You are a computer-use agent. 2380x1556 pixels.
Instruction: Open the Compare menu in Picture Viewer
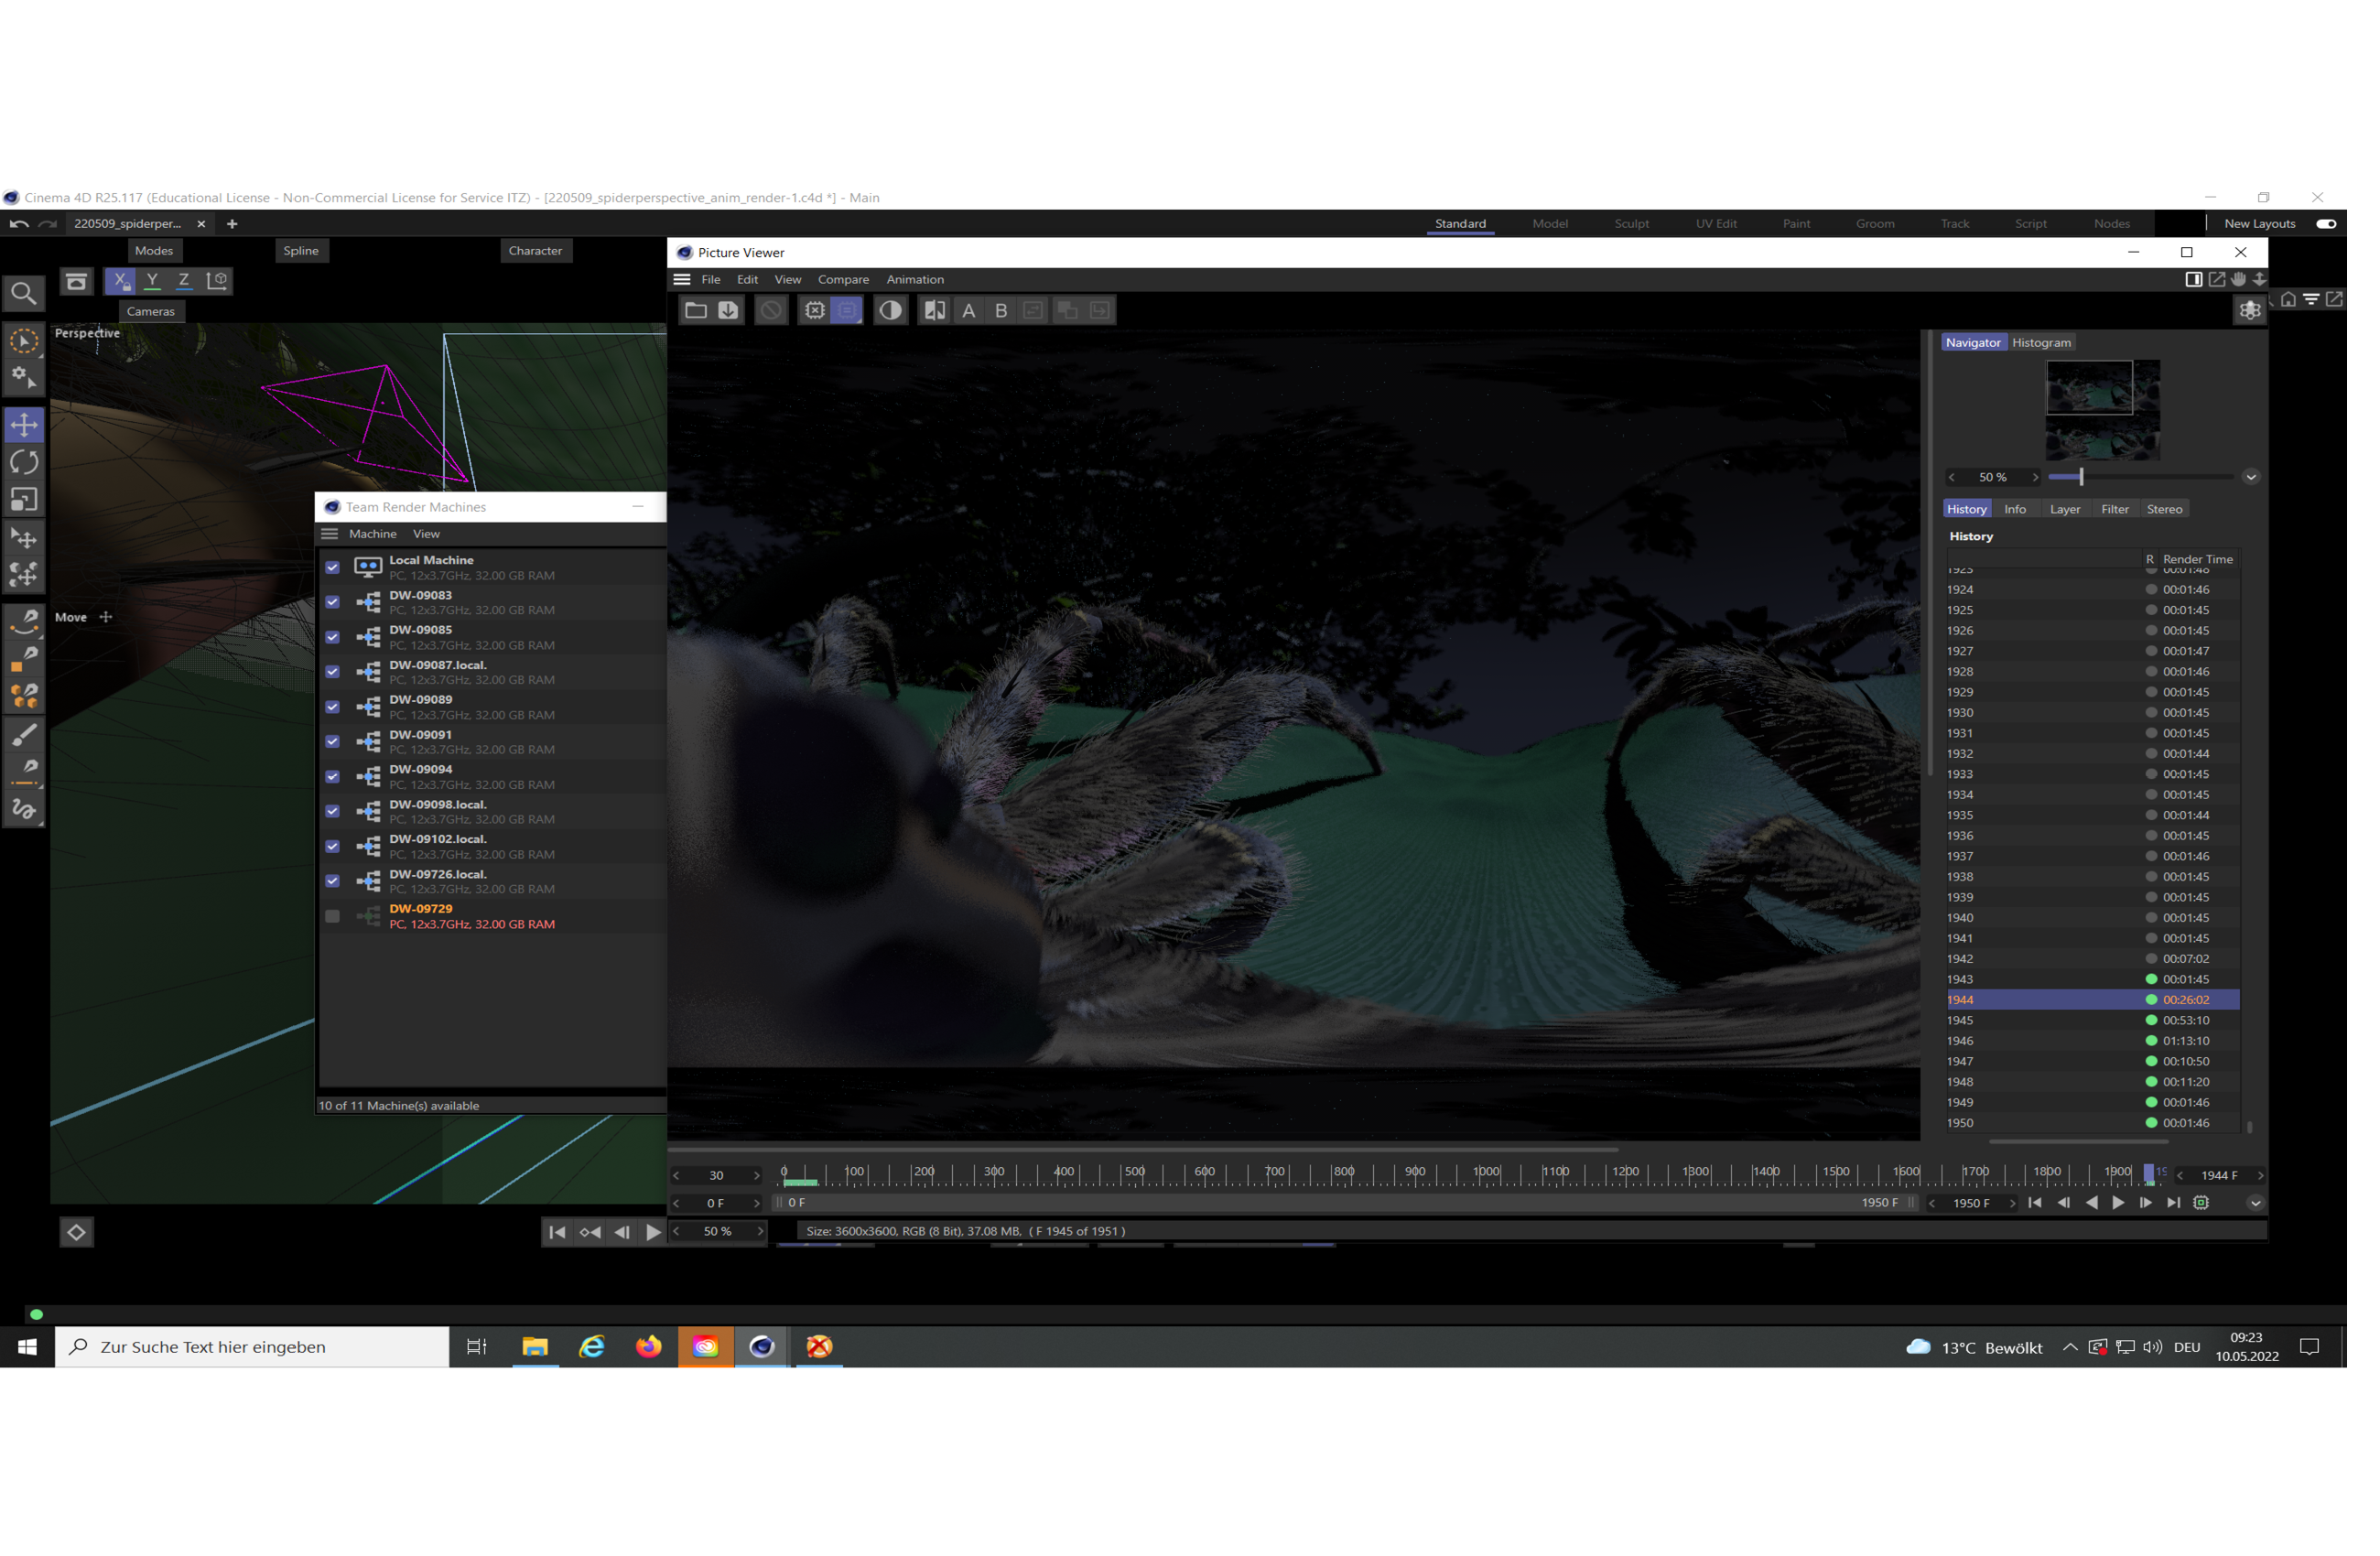click(844, 280)
